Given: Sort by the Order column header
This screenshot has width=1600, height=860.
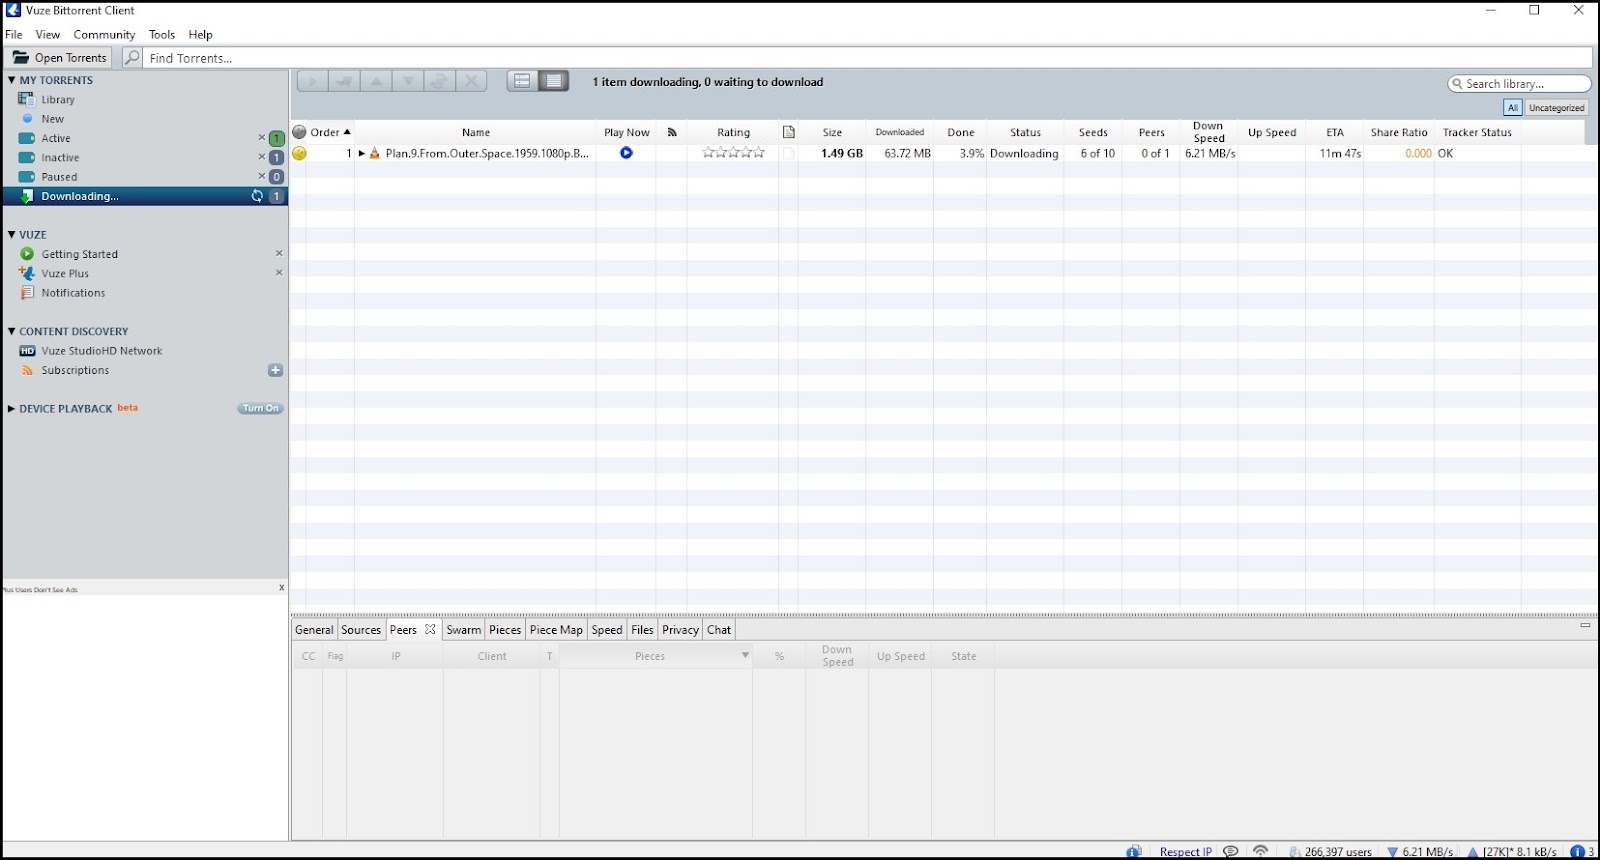Looking at the screenshot, I should coord(330,132).
